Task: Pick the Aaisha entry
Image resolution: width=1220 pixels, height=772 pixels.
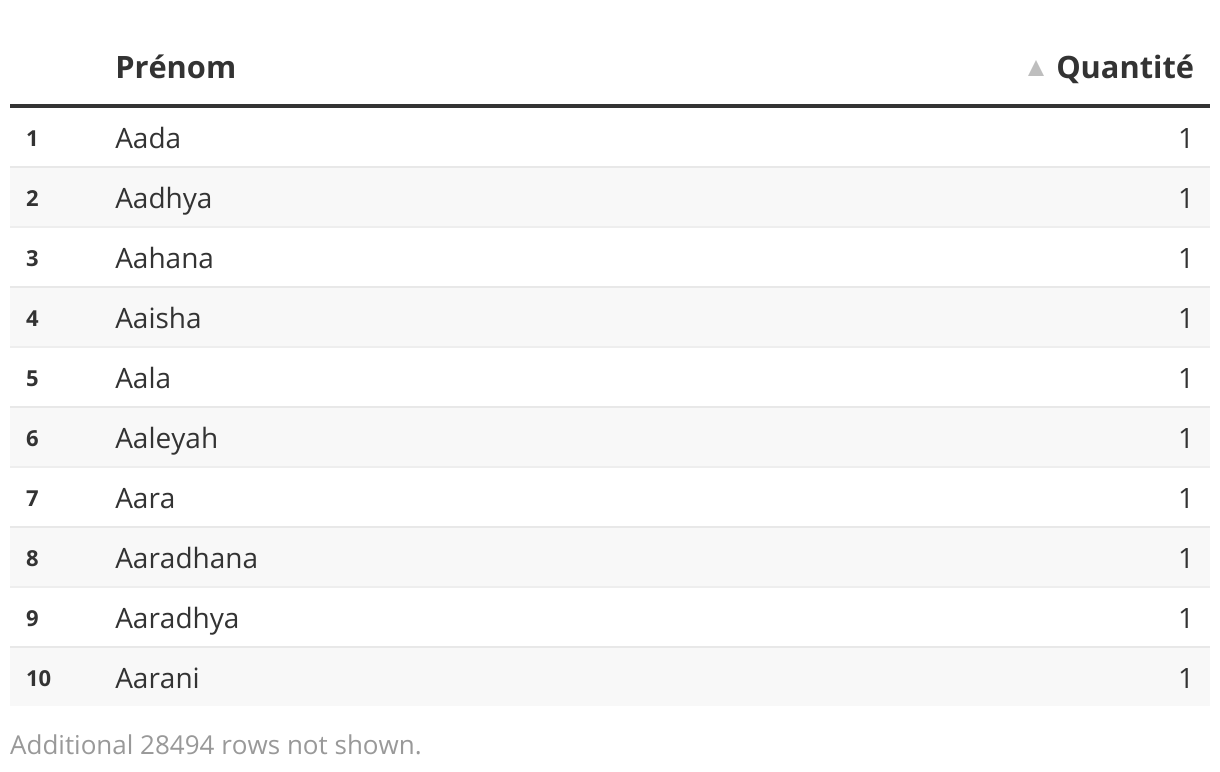Action: (158, 318)
